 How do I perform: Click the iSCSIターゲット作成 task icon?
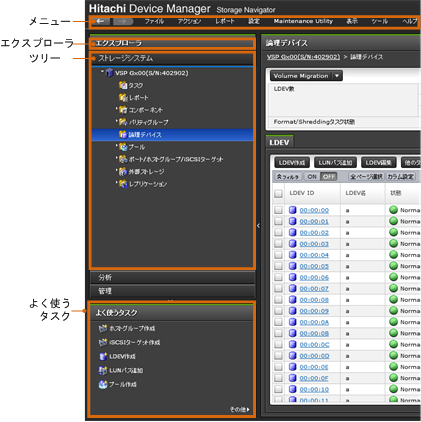(103, 342)
